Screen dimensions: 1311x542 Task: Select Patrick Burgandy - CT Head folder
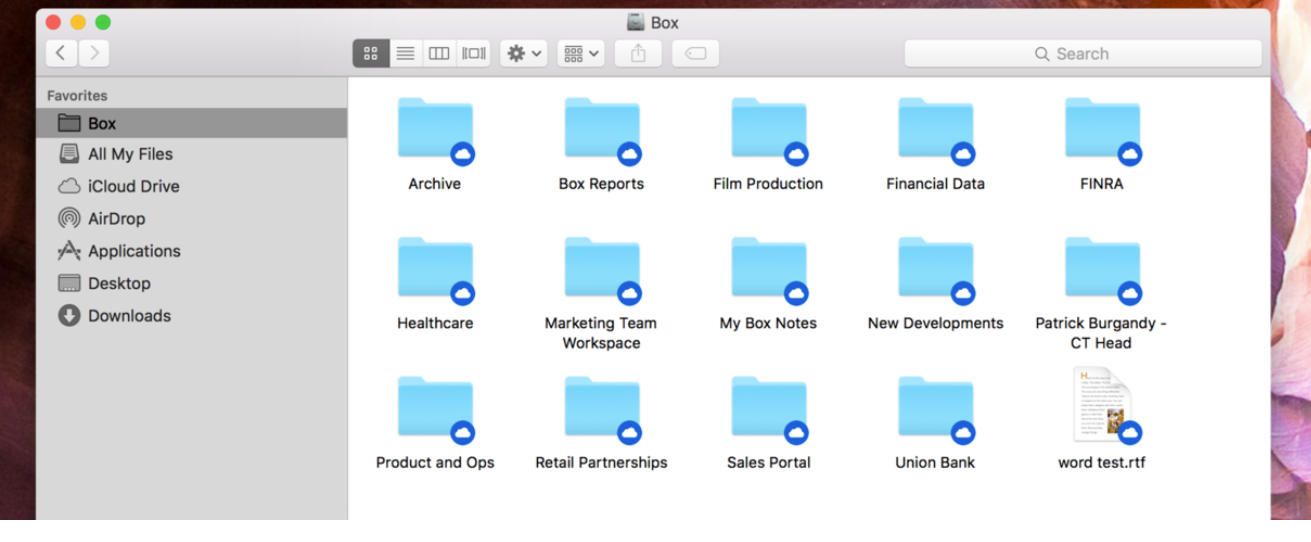[1102, 268]
